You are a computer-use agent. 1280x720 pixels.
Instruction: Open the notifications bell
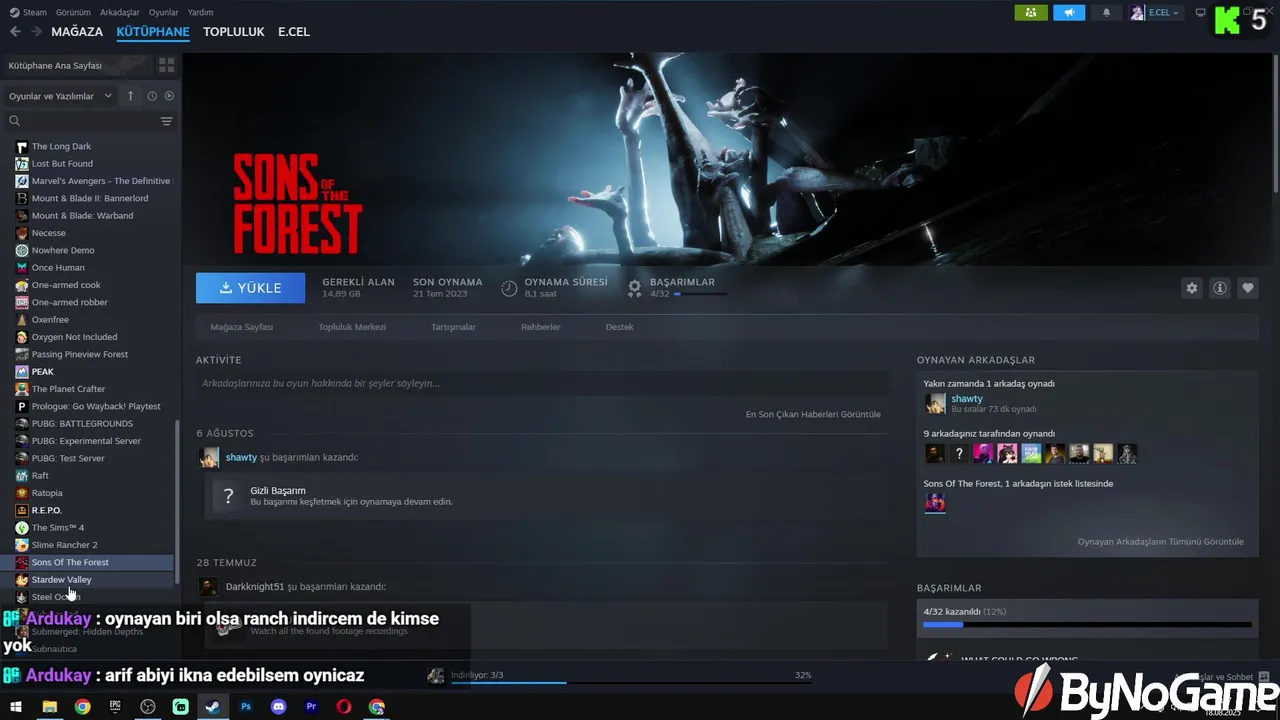(x=1106, y=12)
